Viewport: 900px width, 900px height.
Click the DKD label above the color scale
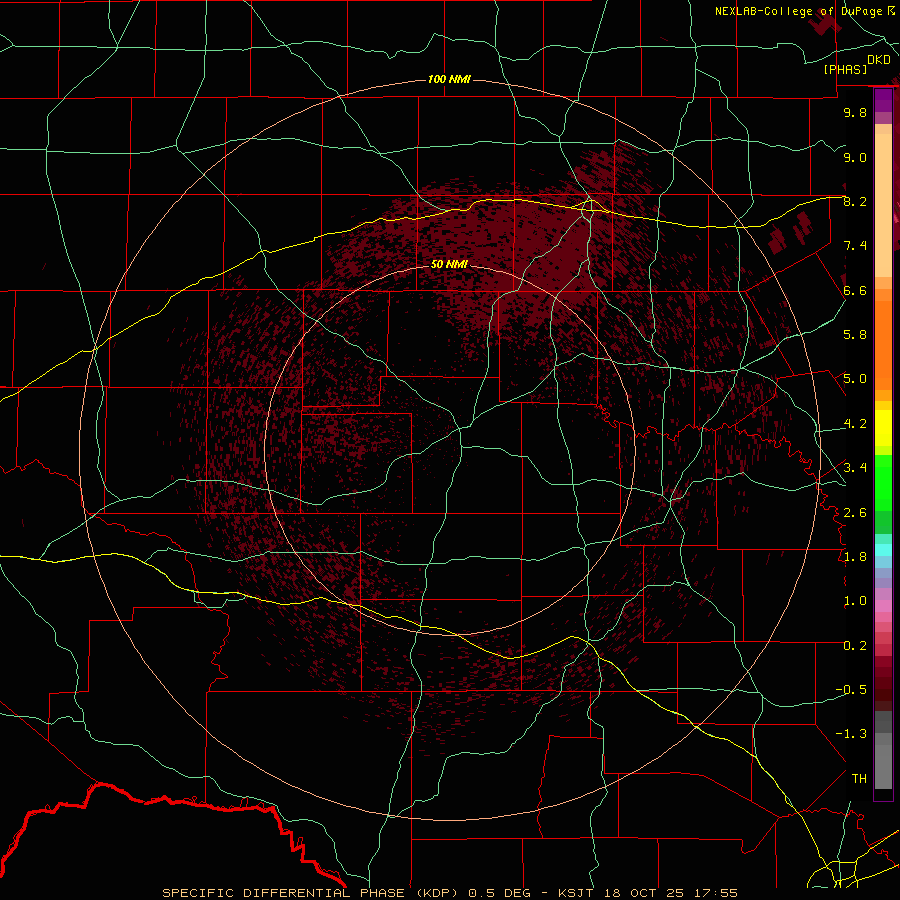pos(879,60)
